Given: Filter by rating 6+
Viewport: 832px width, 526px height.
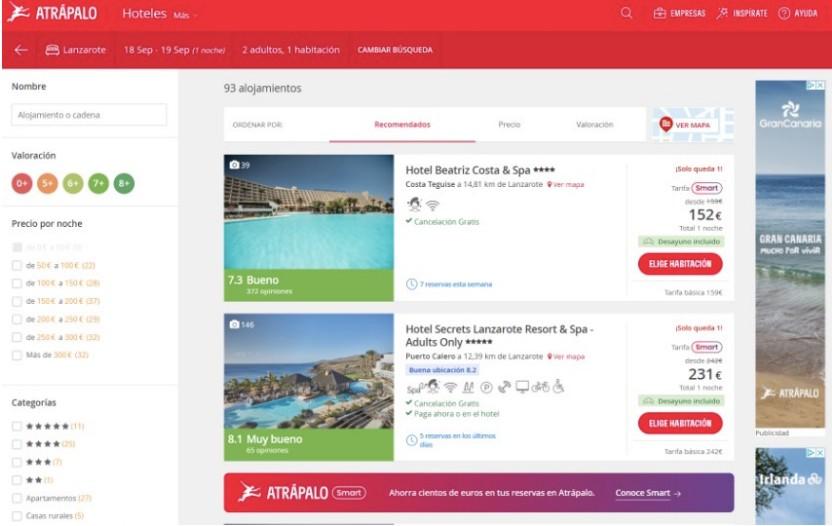Looking at the screenshot, I should 73,184.
